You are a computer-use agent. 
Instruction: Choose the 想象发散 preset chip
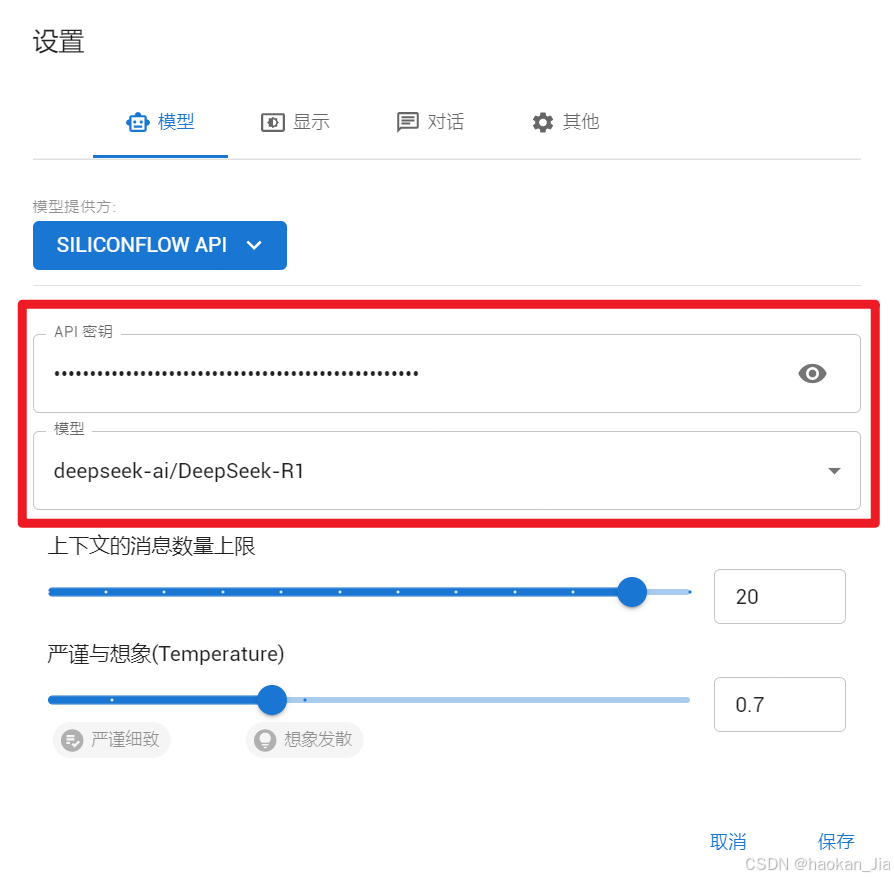(304, 740)
